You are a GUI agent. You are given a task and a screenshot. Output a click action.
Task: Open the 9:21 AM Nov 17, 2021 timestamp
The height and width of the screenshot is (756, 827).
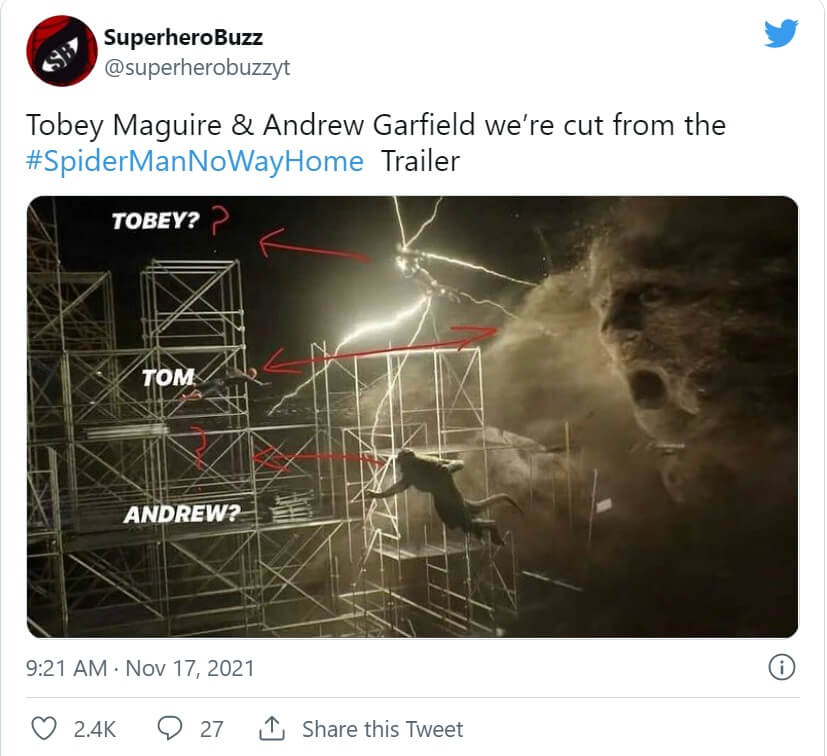click(x=140, y=668)
